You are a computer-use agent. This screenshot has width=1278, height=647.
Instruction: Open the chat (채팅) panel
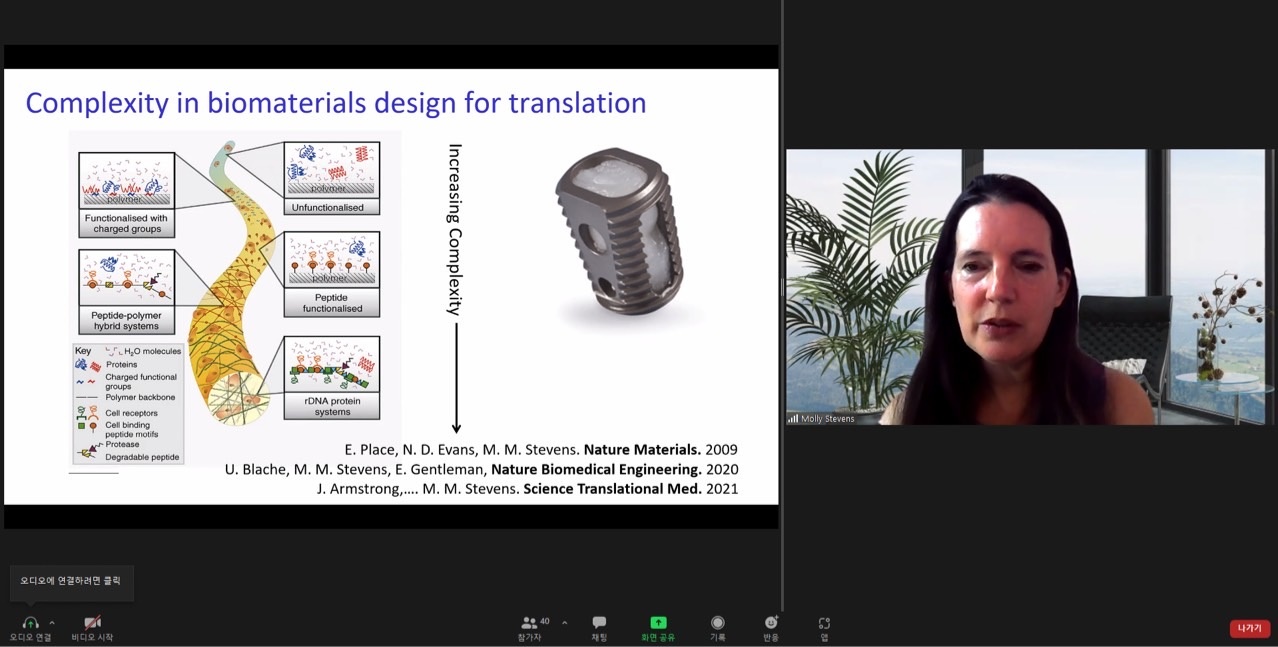pyautogui.click(x=599, y=623)
